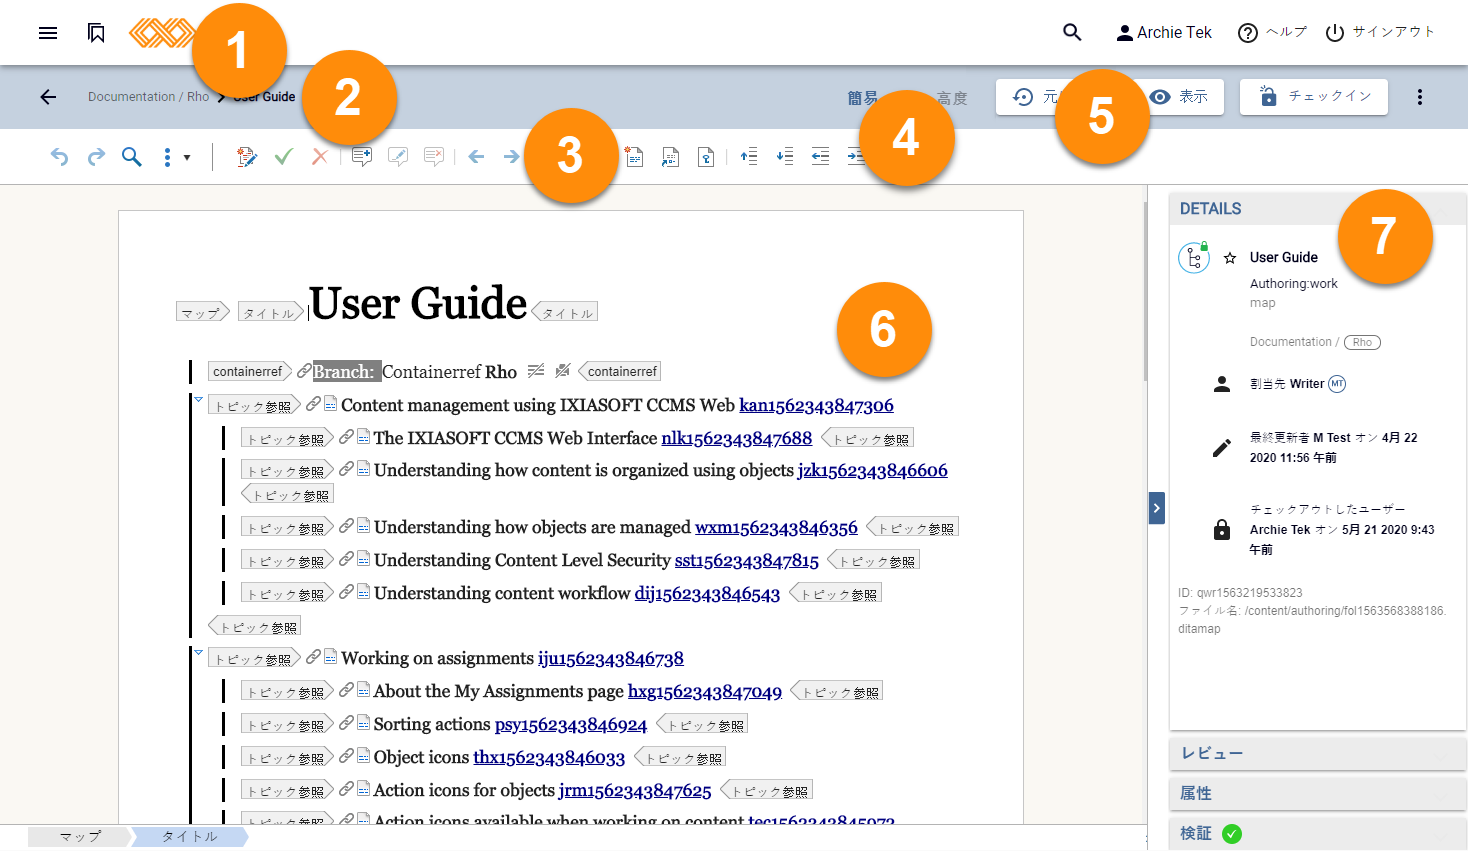Screen dimensions: 1468x851
Task: Click the Archie Tek user account
Action: pos(1164,33)
